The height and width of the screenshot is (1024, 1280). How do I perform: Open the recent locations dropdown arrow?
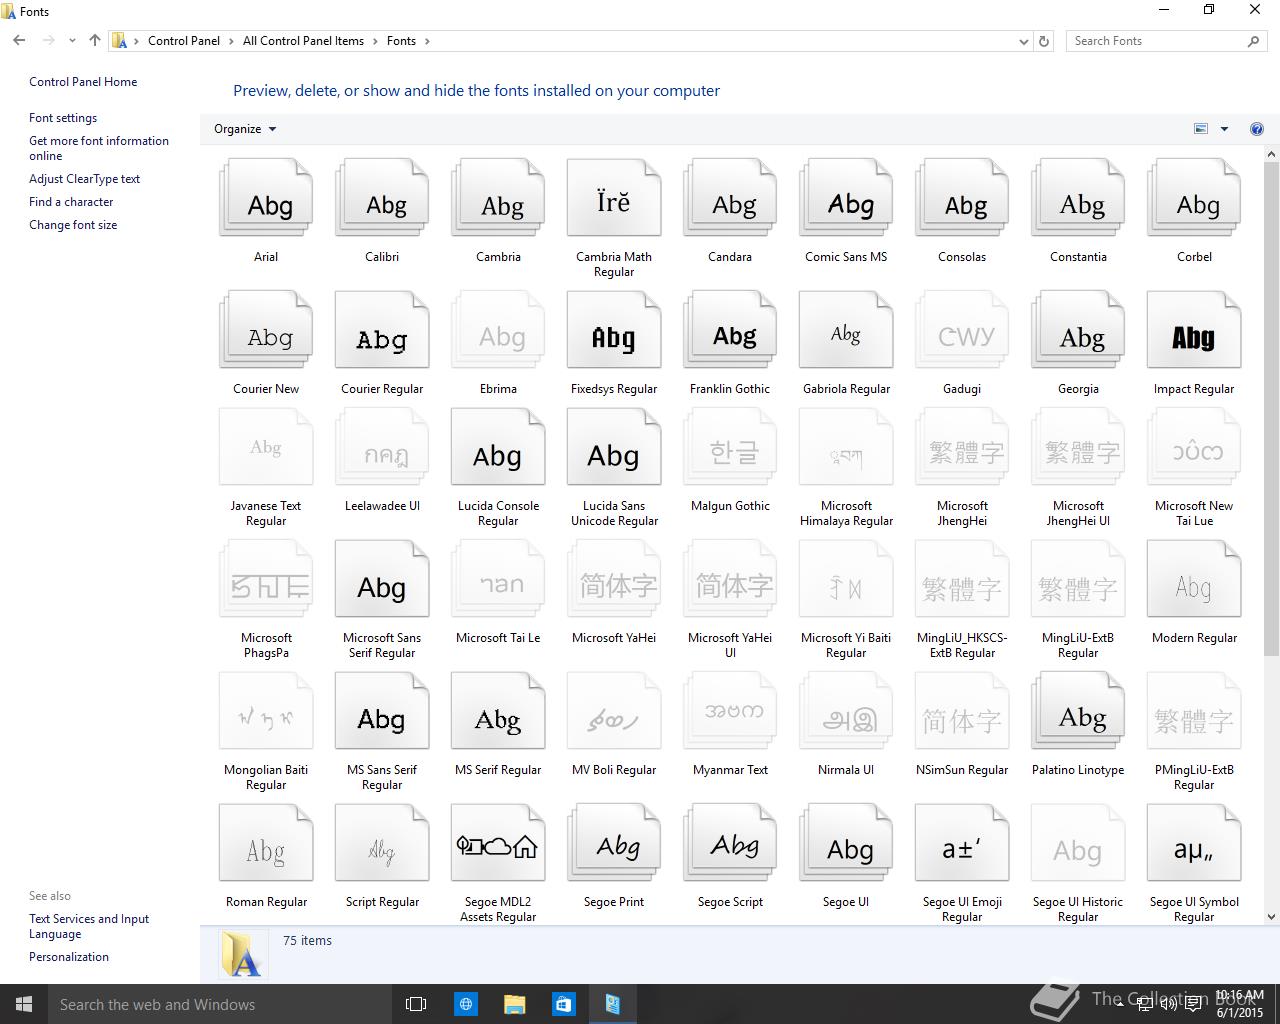pyautogui.click(x=72, y=41)
